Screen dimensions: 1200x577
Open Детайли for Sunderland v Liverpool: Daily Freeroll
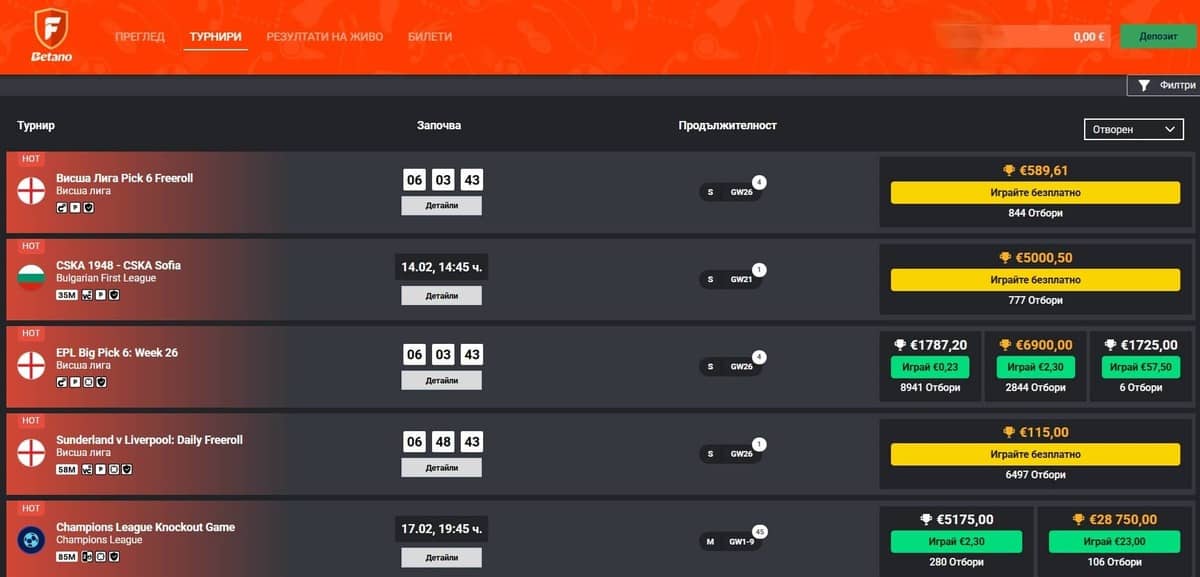click(x=441, y=467)
